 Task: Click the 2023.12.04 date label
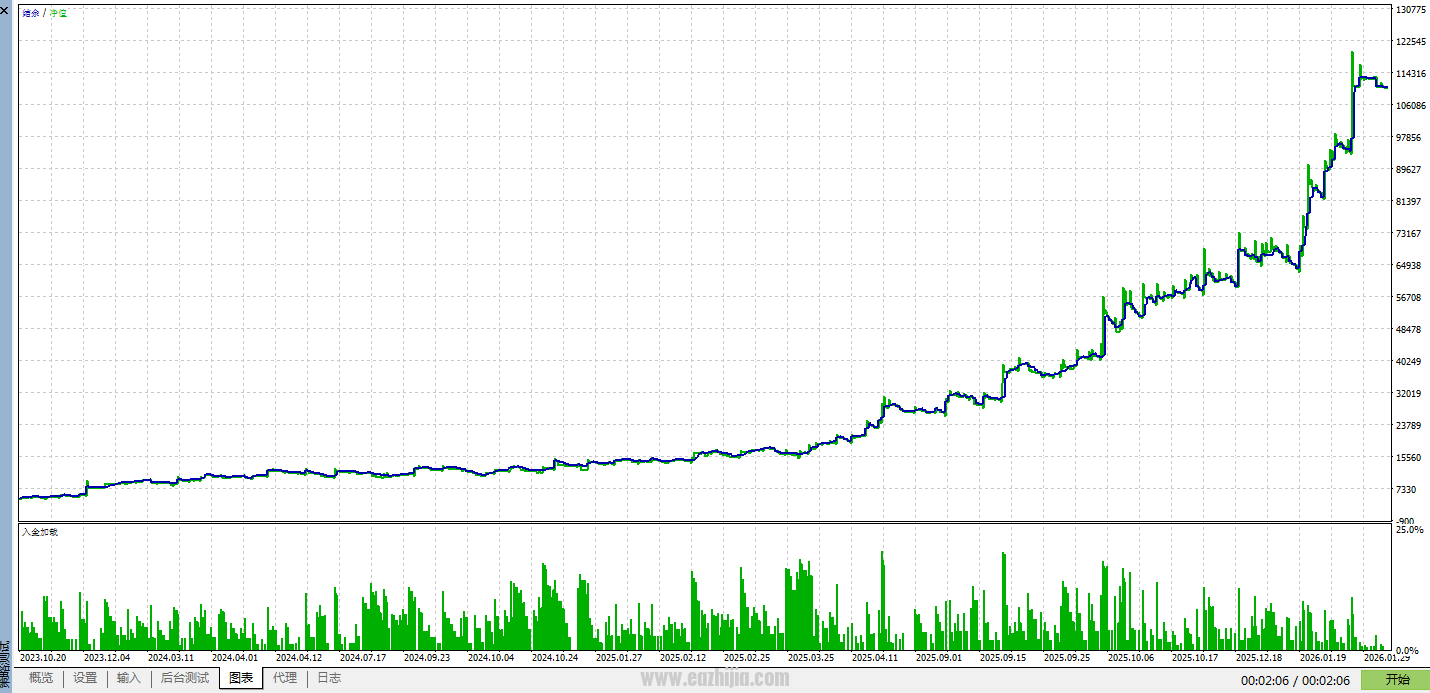pyautogui.click(x=107, y=658)
